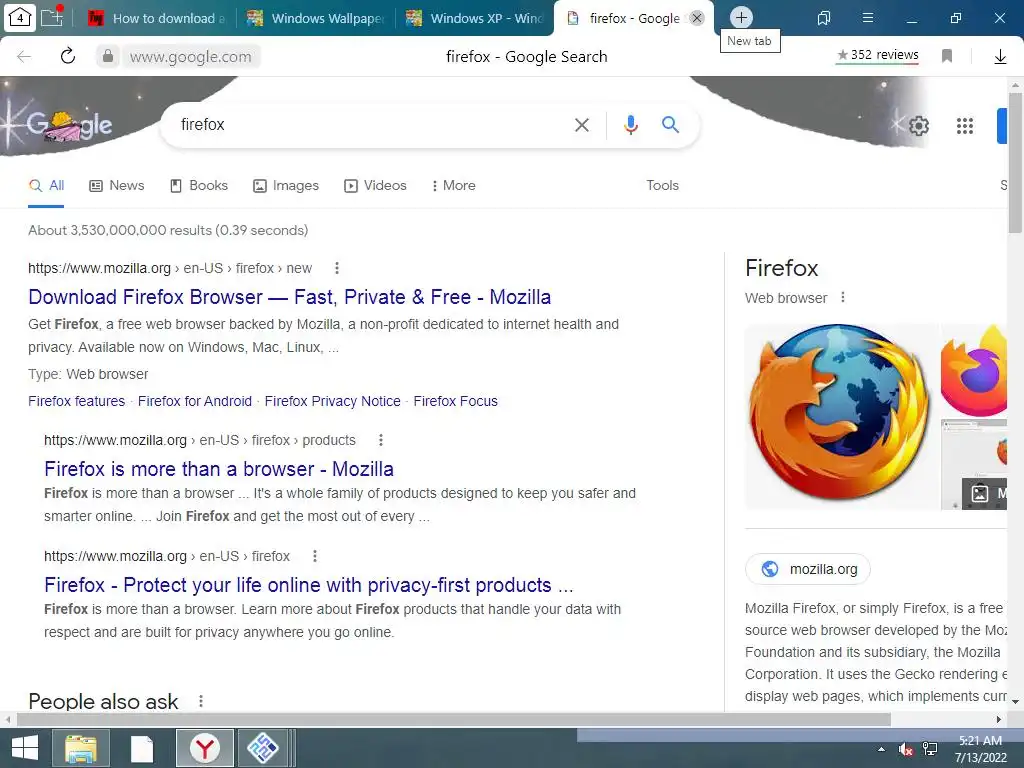Open the browser hamburger menu

[868, 18]
